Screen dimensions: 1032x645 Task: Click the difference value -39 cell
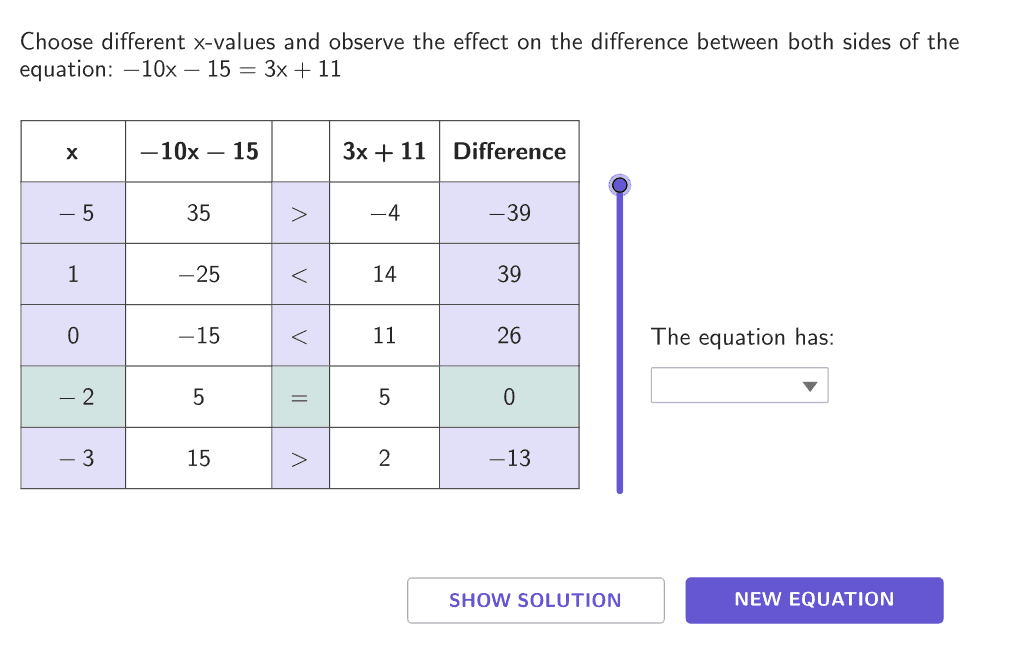click(509, 213)
